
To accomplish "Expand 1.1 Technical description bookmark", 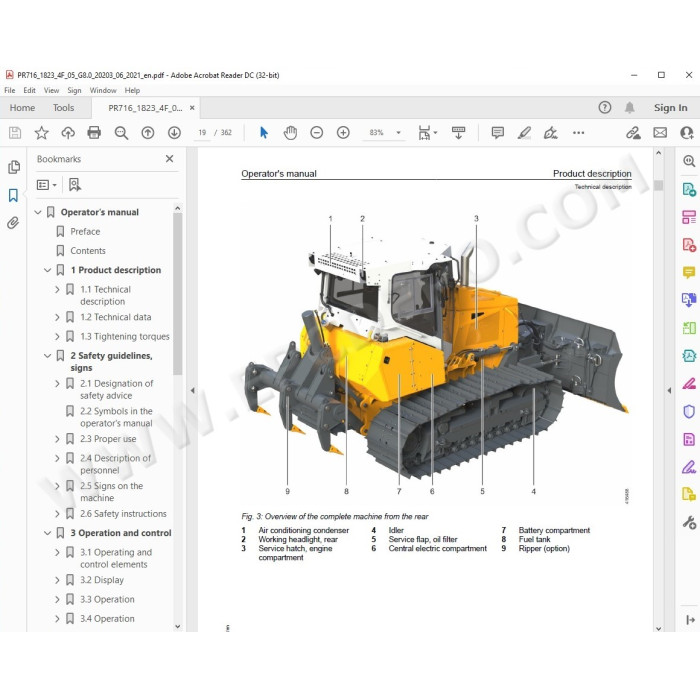I will pos(57,289).
